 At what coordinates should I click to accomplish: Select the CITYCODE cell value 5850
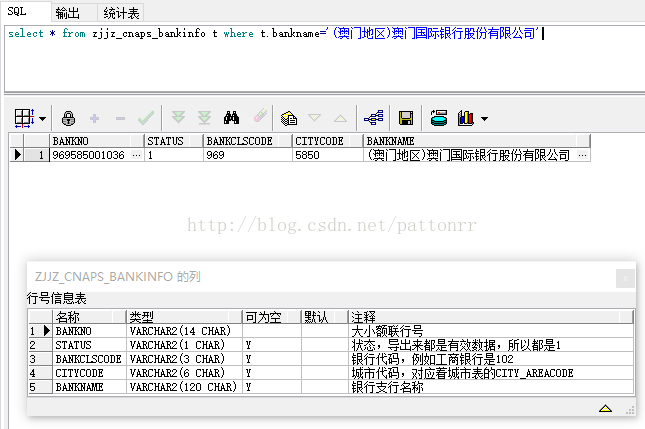tap(327, 155)
